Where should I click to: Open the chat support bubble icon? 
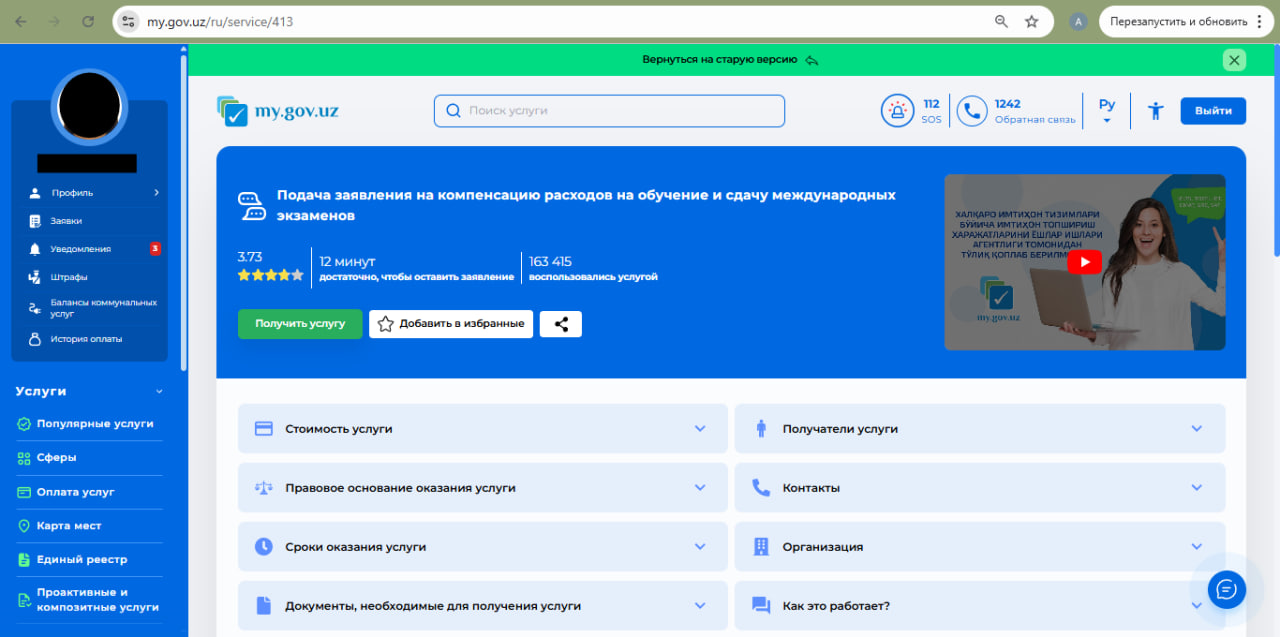[1226, 589]
